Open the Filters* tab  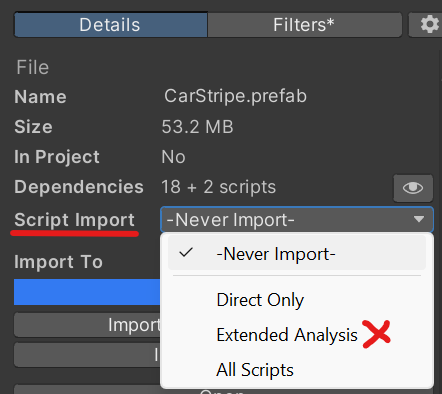pos(304,25)
